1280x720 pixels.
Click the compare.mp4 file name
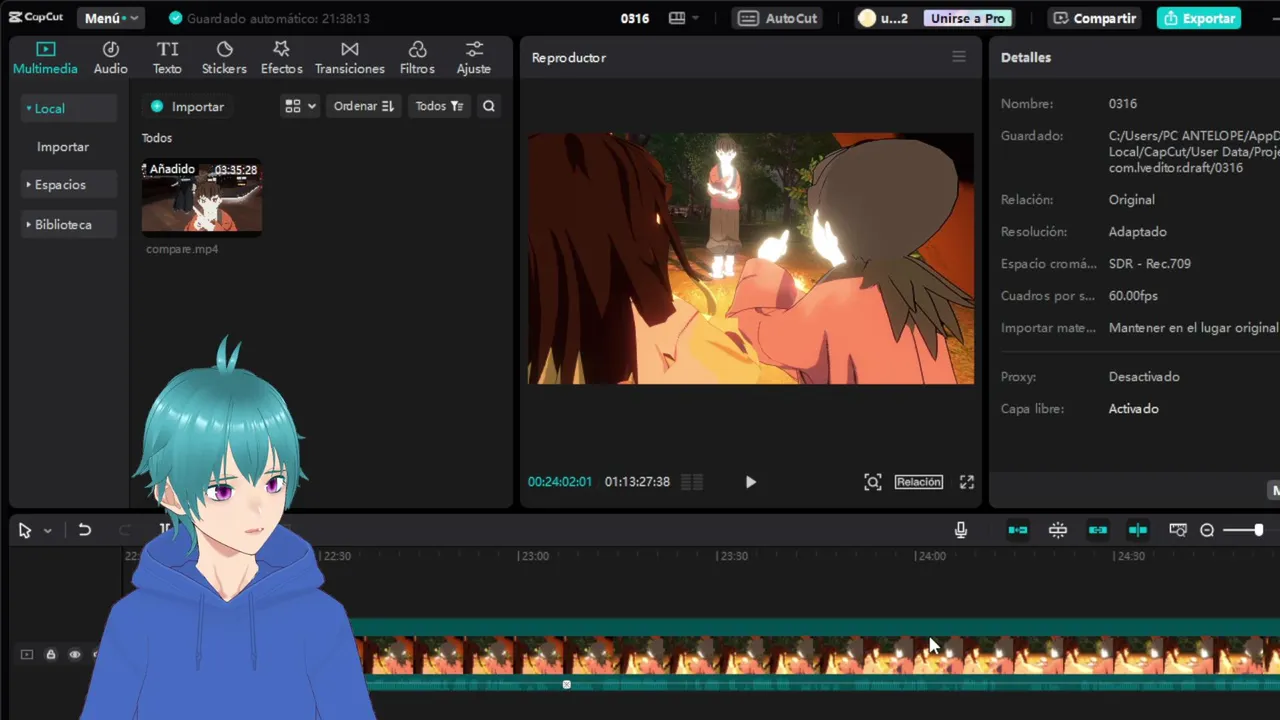(182, 249)
